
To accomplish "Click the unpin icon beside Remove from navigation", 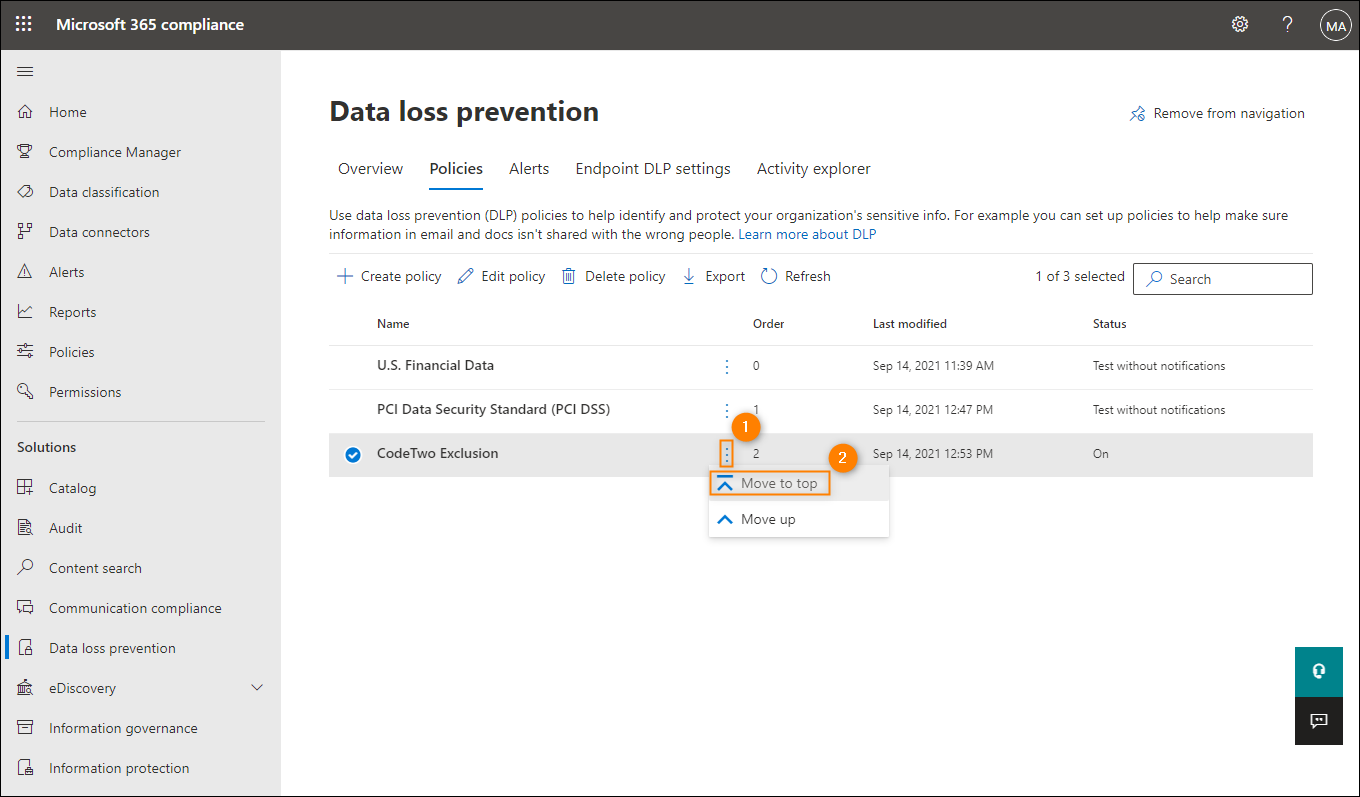I will (x=1137, y=114).
